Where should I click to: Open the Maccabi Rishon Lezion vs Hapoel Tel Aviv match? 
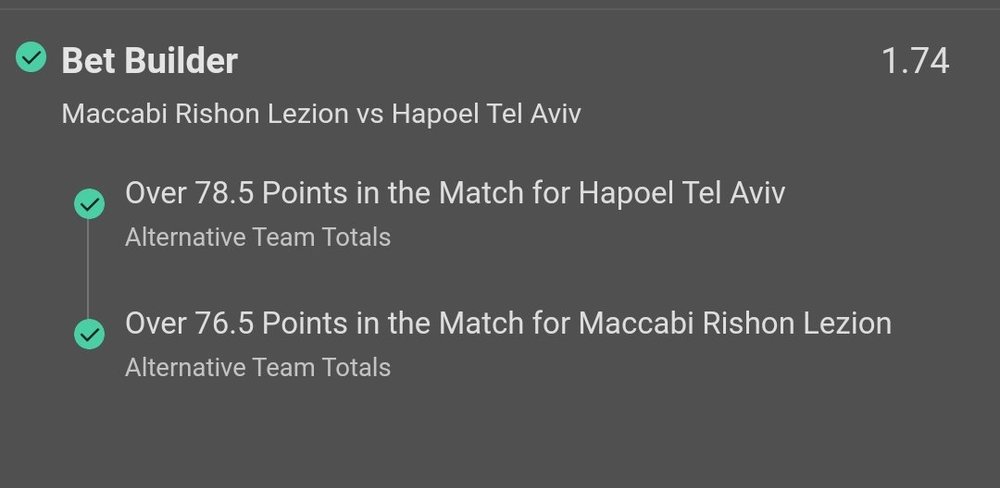(x=321, y=114)
